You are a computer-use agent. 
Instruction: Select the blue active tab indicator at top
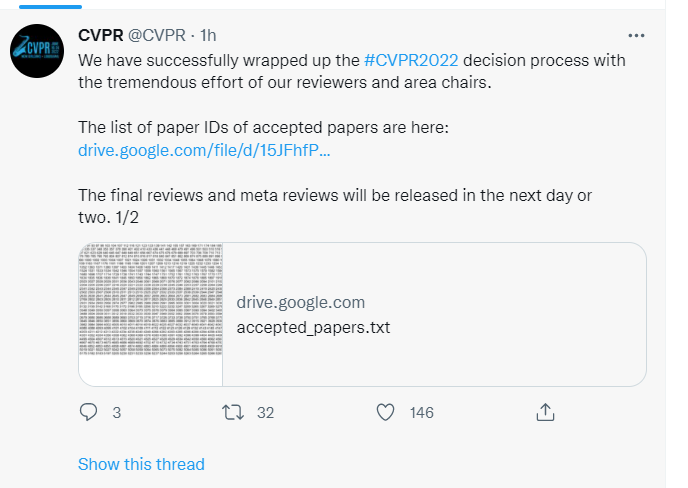point(50,7)
